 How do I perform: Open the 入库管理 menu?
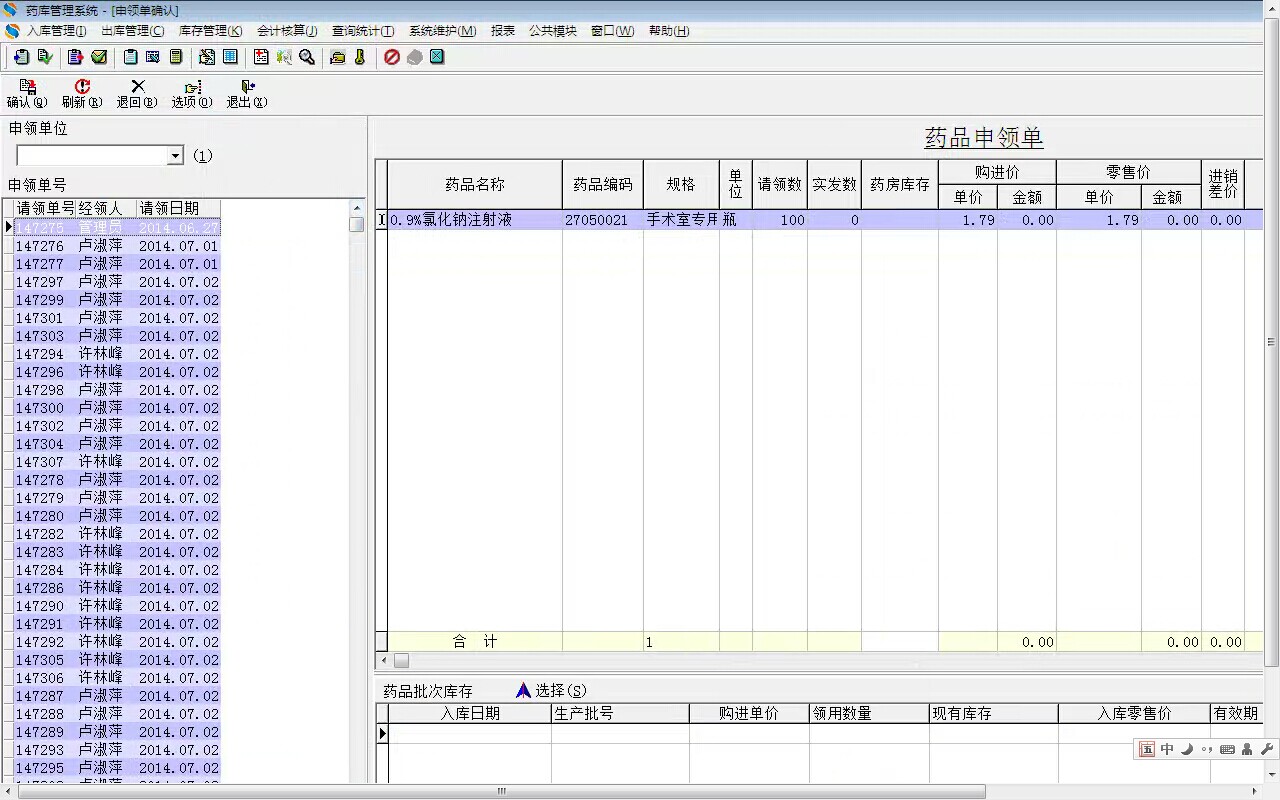[56, 31]
